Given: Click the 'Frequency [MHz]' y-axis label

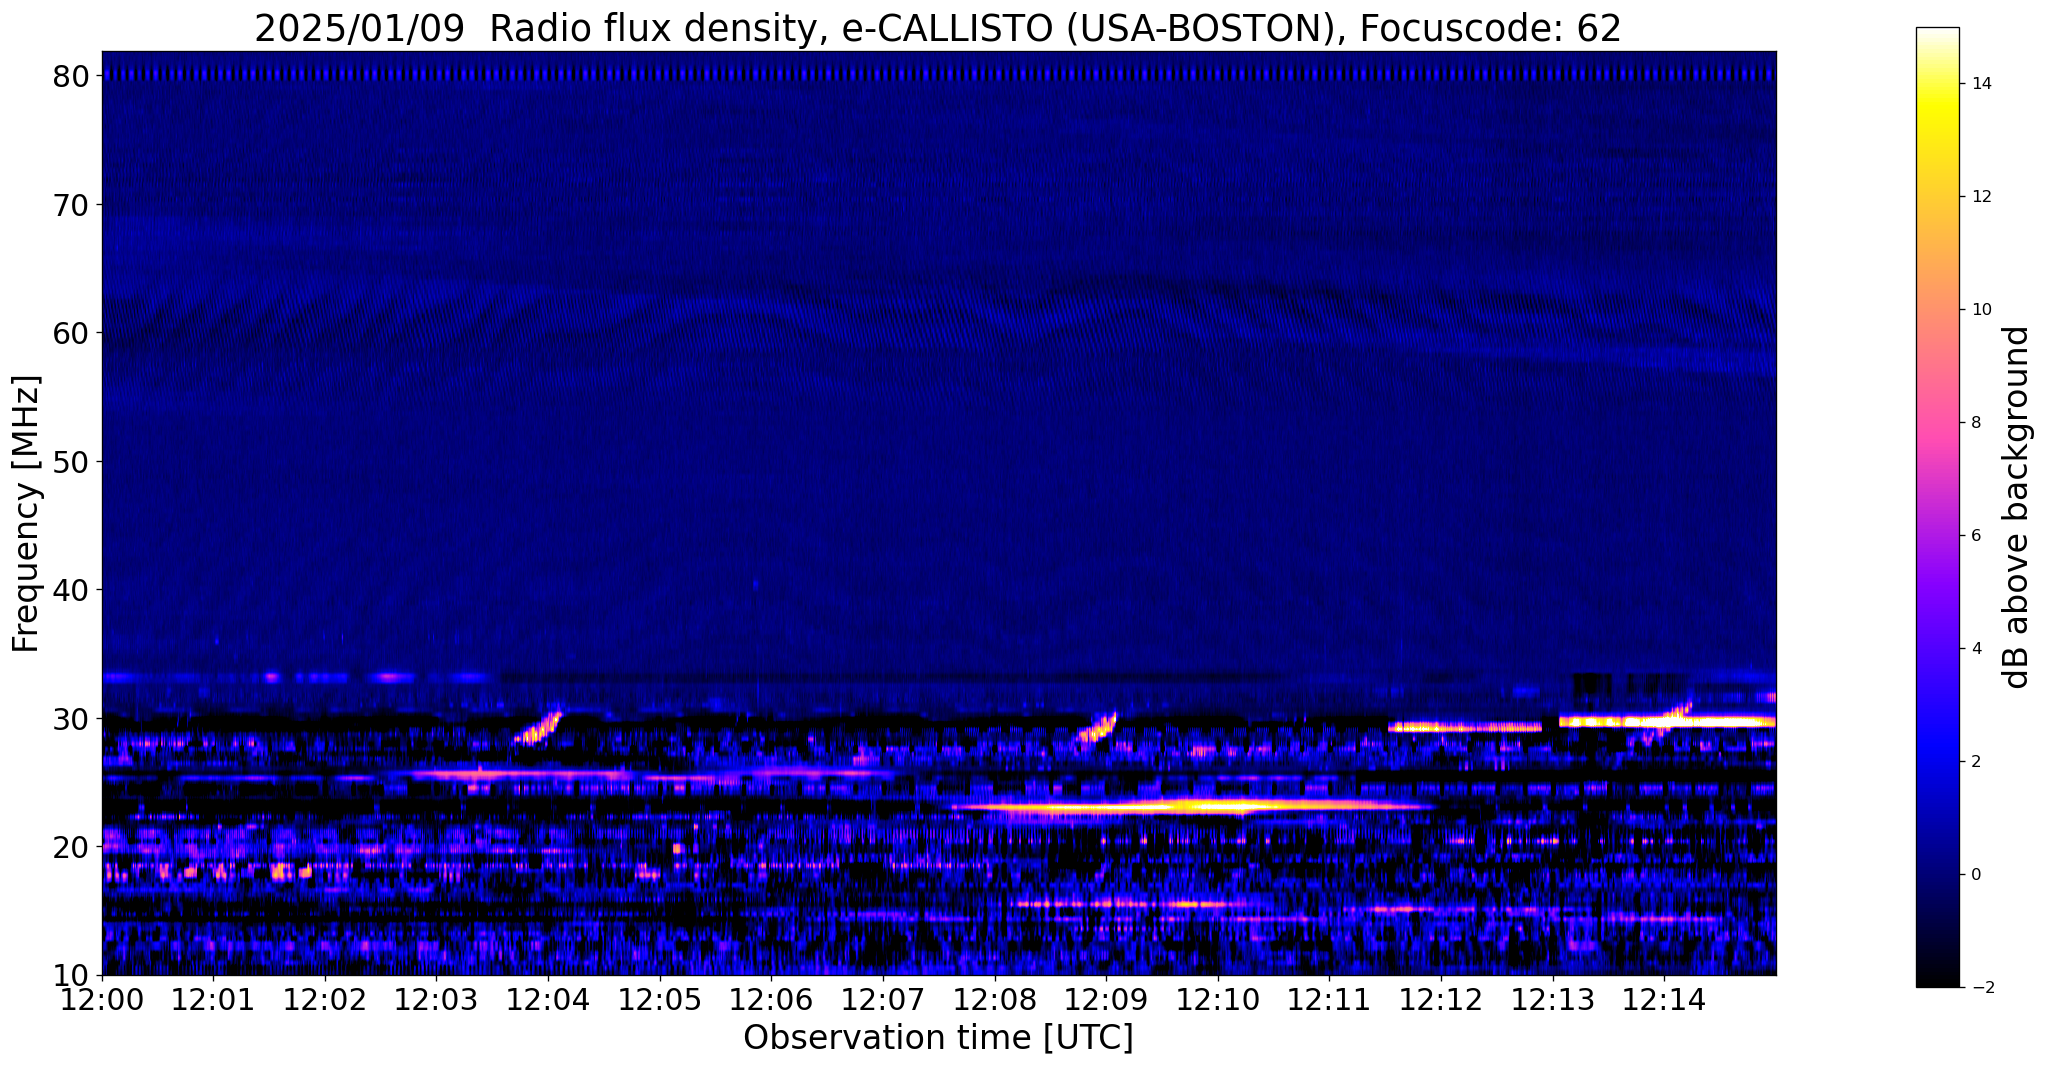Looking at the screenshot, I should (26, 514).
